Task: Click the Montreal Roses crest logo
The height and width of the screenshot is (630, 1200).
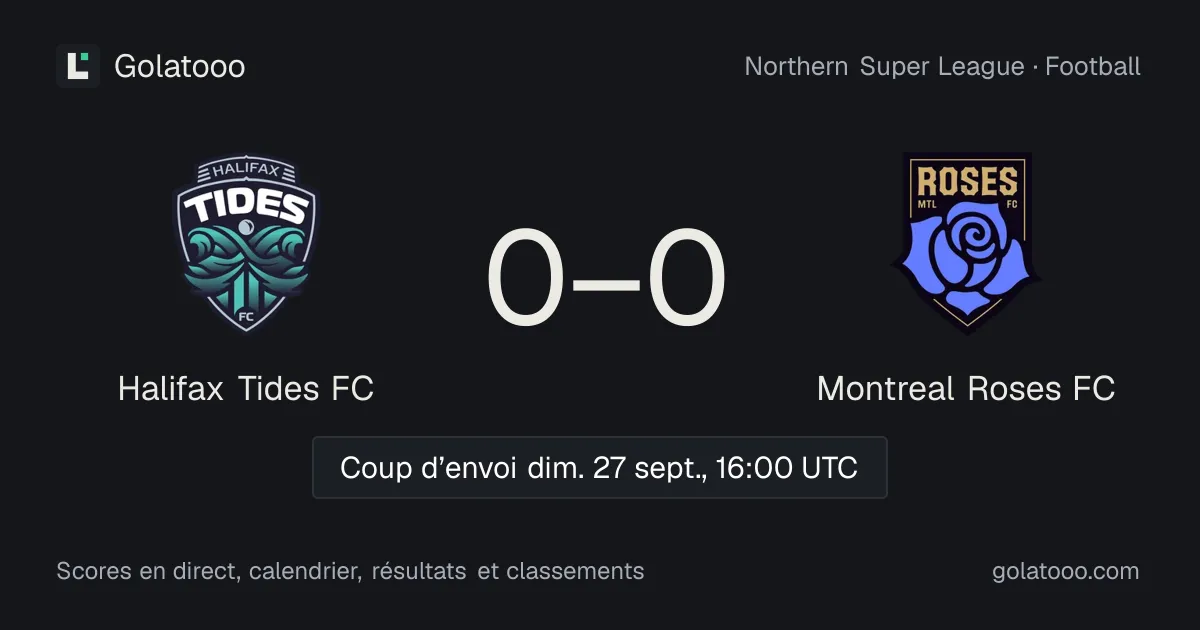Action: (x=966, y=243)
